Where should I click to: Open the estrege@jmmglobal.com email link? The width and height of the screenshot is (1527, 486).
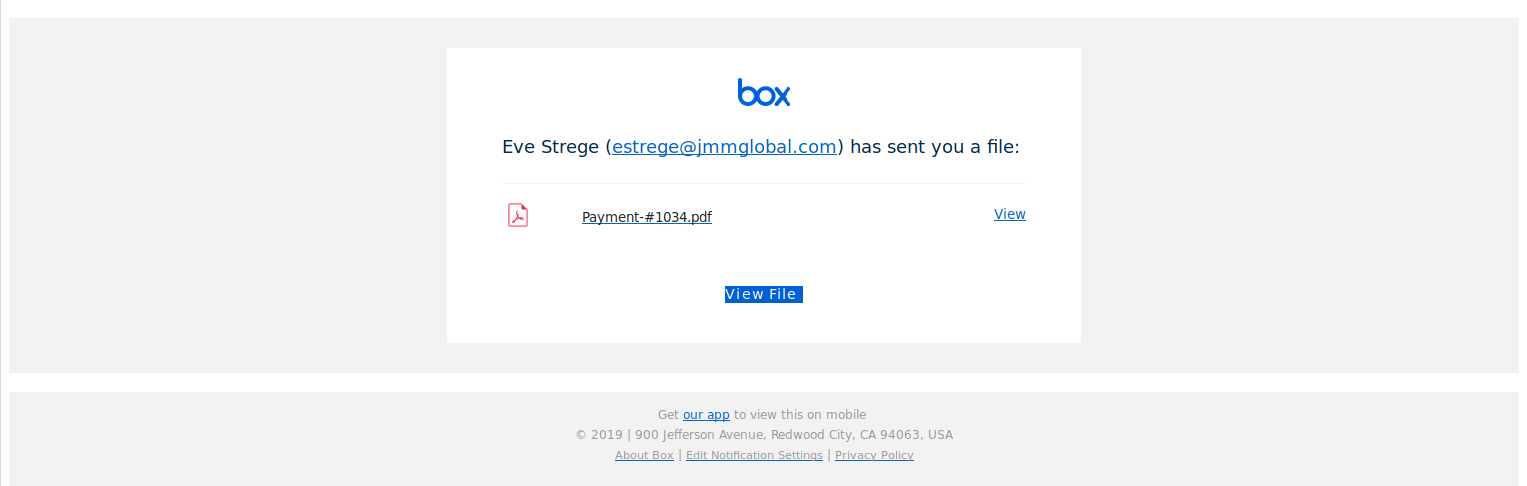point(724,147)
